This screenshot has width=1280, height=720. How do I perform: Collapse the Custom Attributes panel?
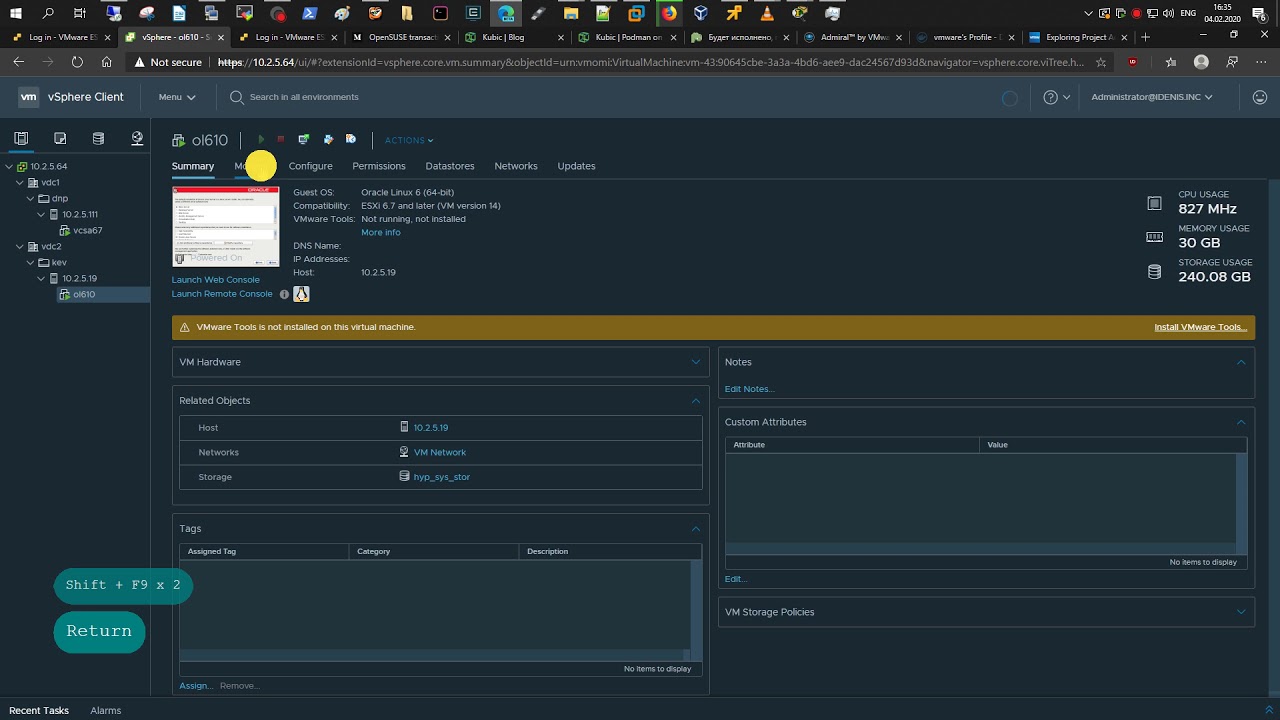click(1241, 422)
